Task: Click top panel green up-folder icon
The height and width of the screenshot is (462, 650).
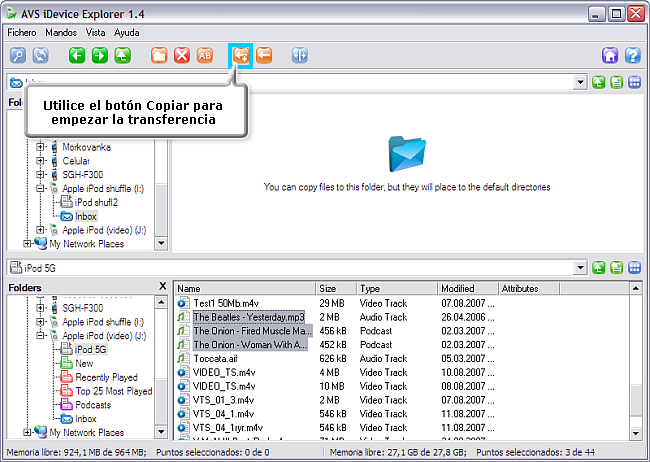Action: point(599,83)
